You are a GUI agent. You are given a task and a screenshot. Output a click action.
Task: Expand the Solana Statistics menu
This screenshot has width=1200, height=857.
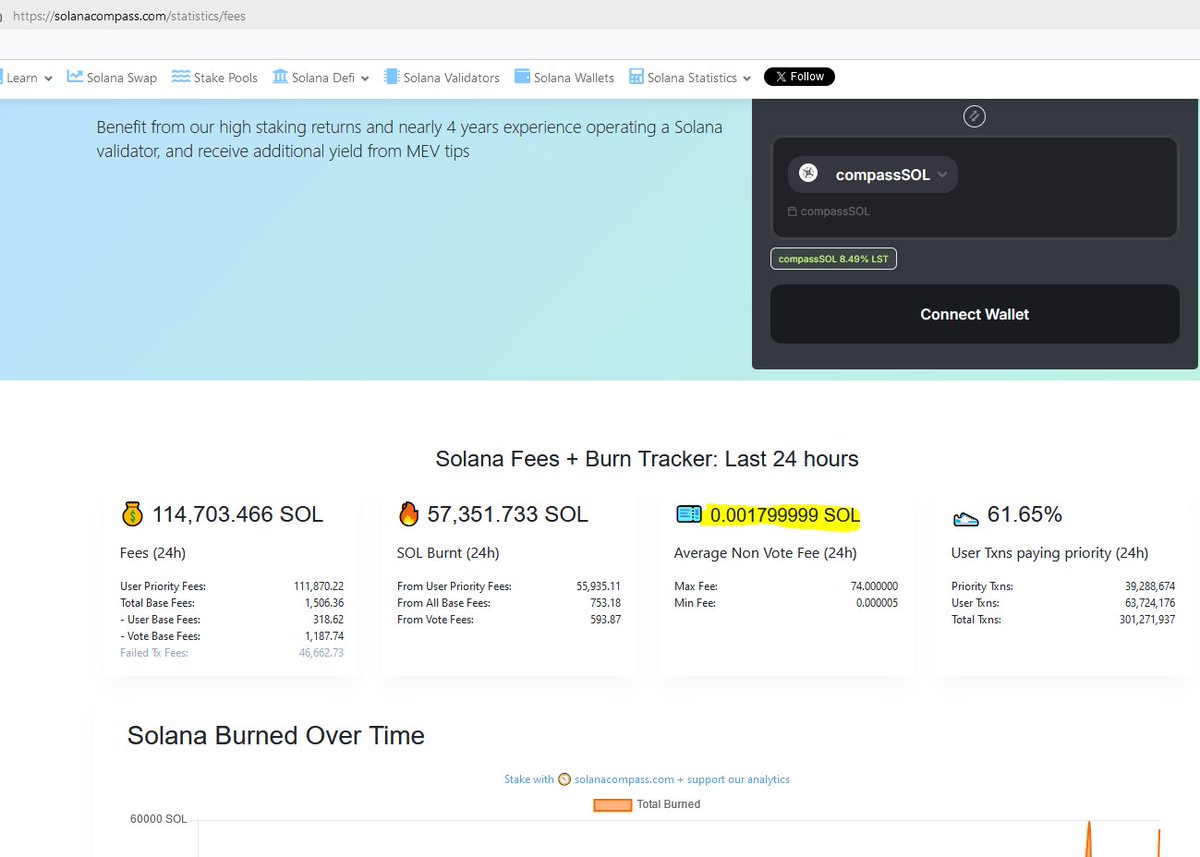pos(690,77)
